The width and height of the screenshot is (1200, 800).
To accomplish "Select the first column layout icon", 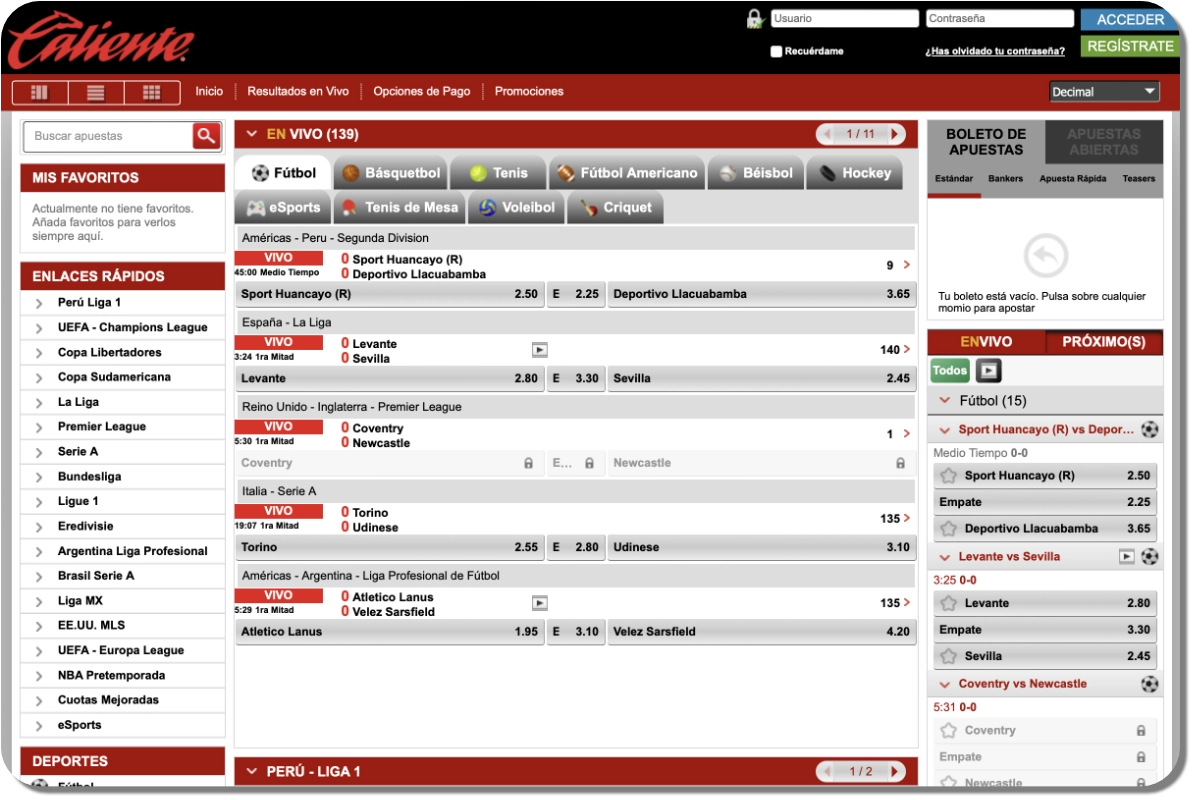I will (x=40, y=92).
